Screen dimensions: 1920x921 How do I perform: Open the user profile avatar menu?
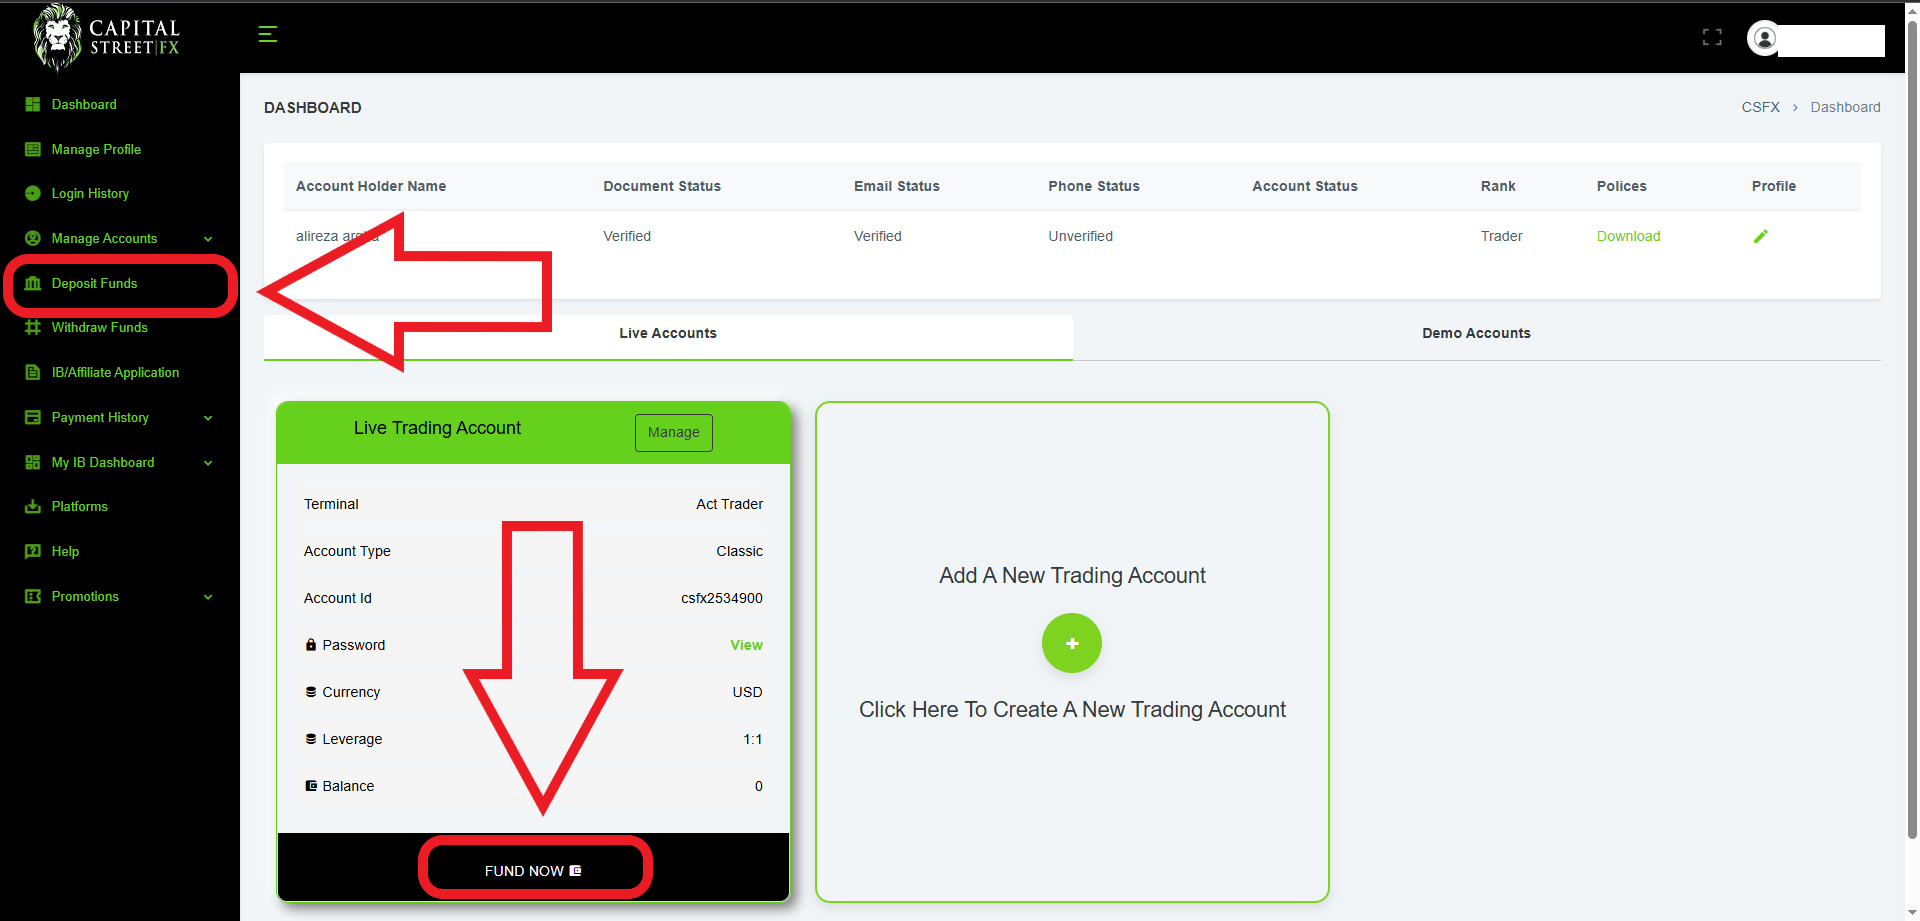tap(1765, 38)
